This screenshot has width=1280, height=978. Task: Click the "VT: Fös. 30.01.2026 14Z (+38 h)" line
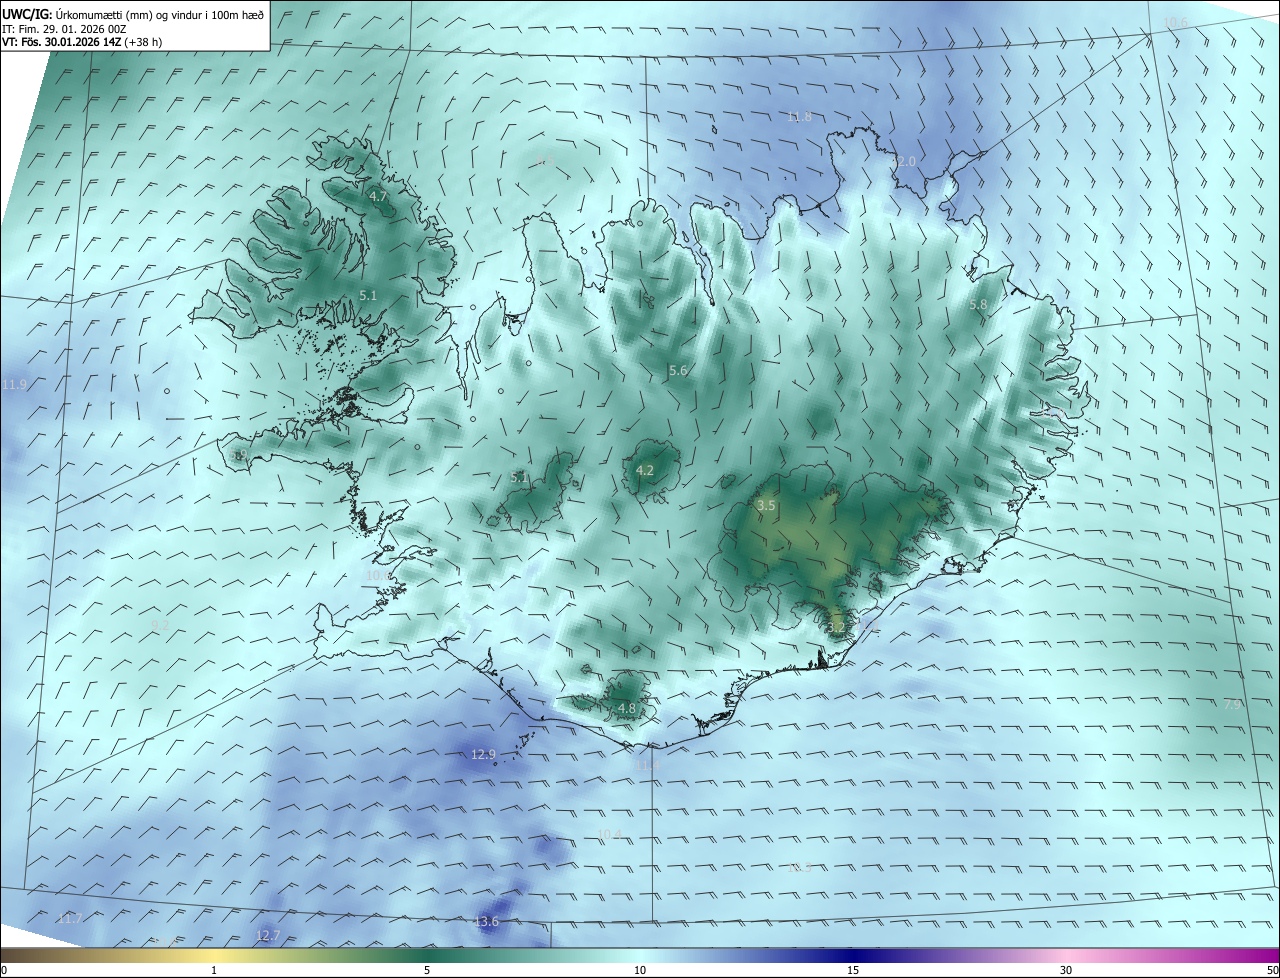82,42
